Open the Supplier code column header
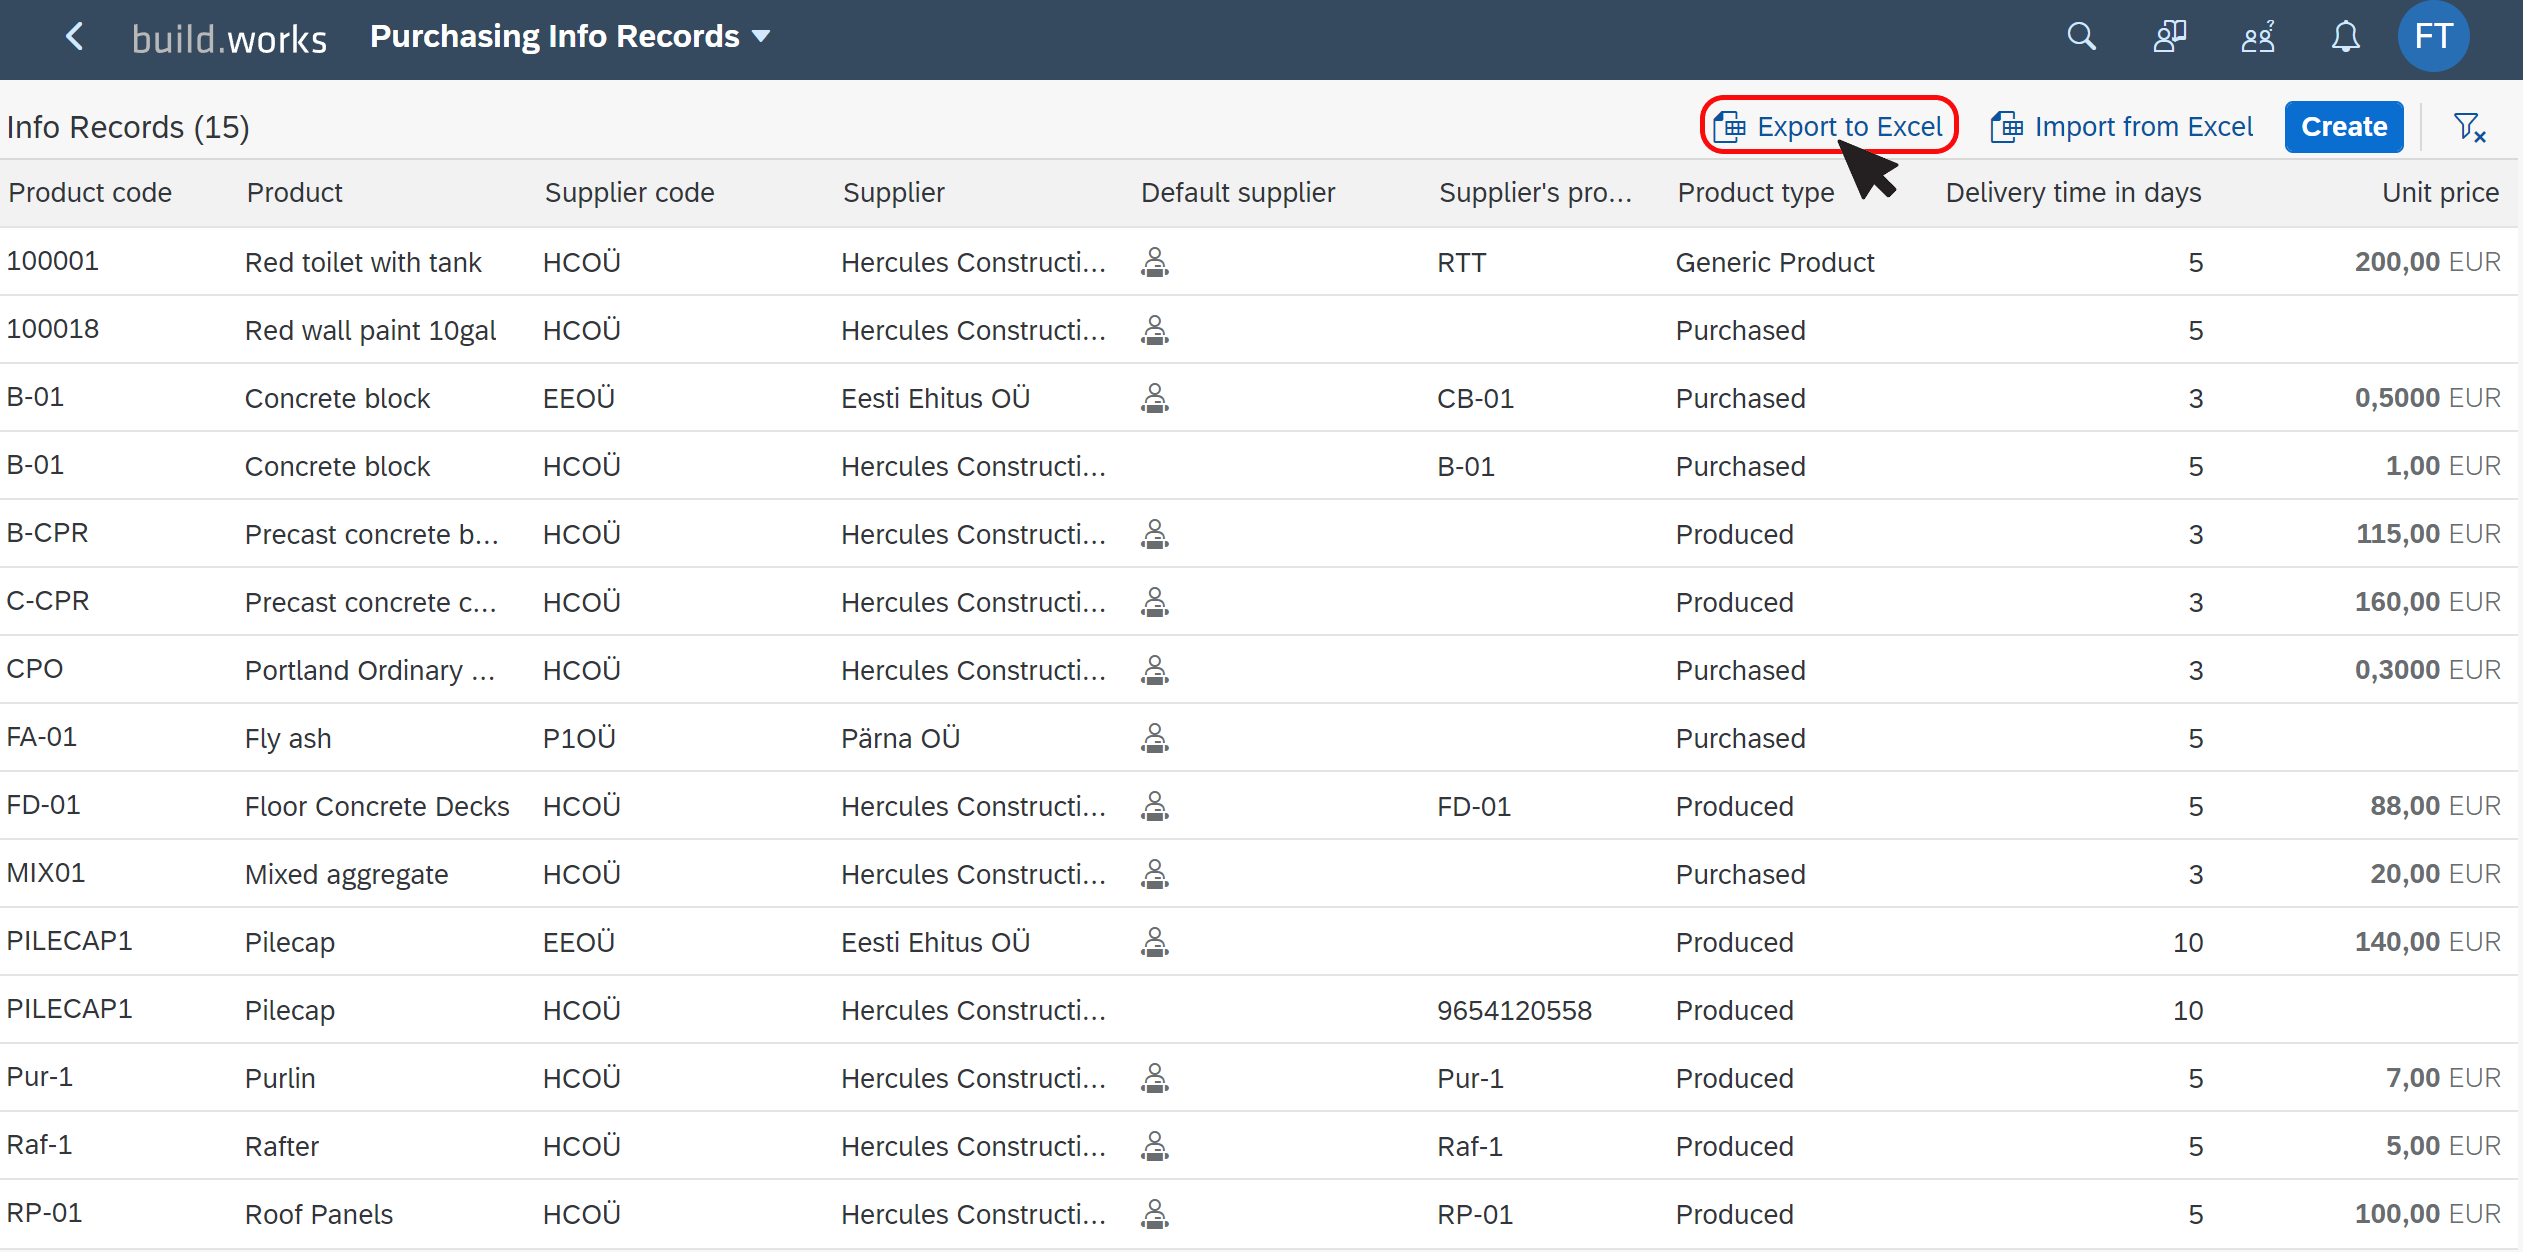 (x=629, y=192)
